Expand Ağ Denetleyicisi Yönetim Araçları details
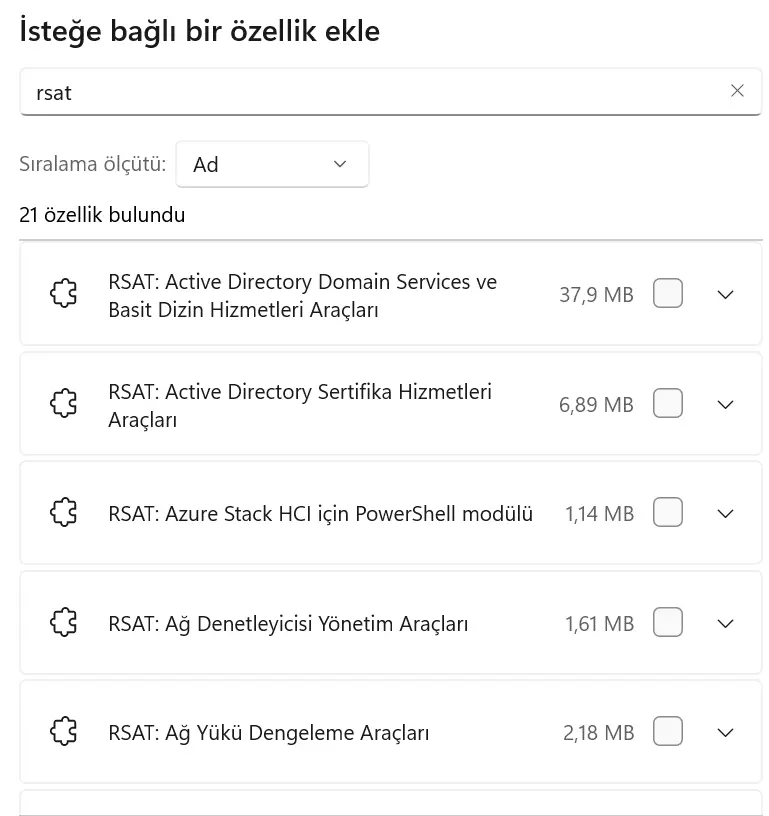 (726, 623)
